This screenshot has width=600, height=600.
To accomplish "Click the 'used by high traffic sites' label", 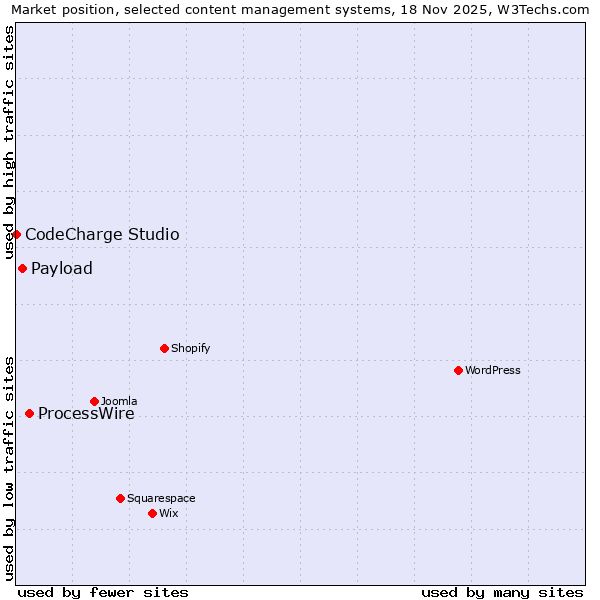I will (8, 143).
